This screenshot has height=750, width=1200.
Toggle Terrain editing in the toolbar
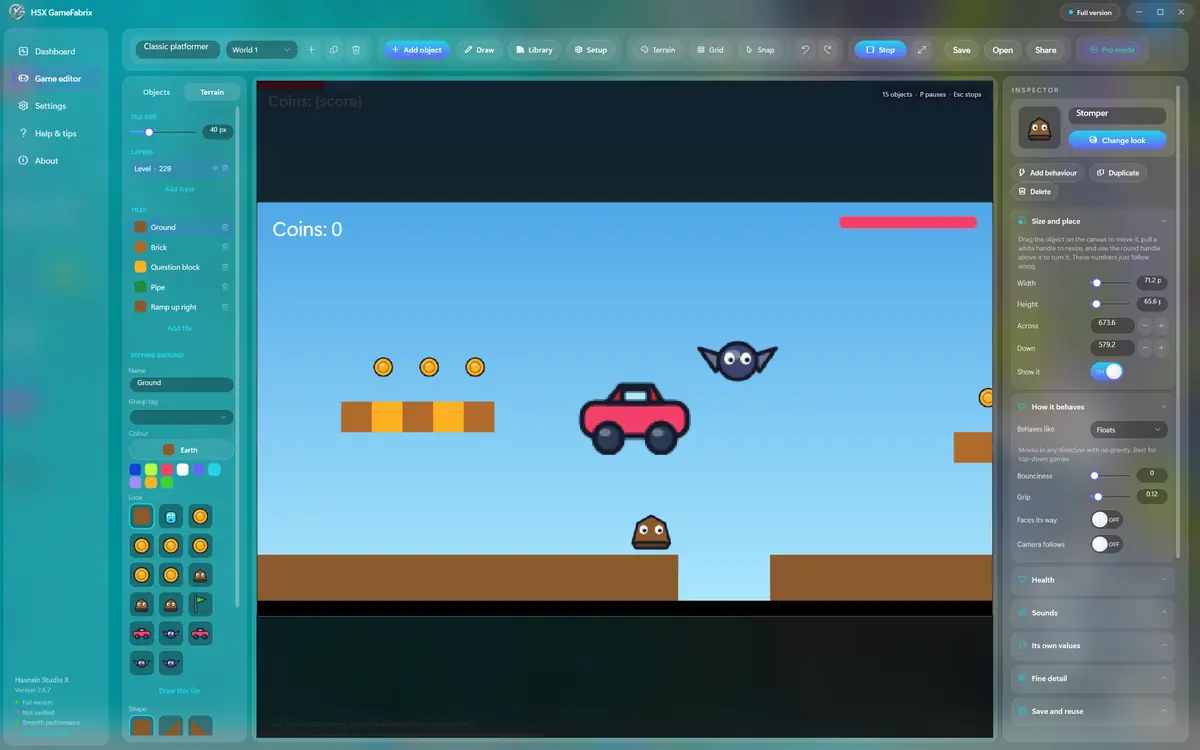click(658, 49)
